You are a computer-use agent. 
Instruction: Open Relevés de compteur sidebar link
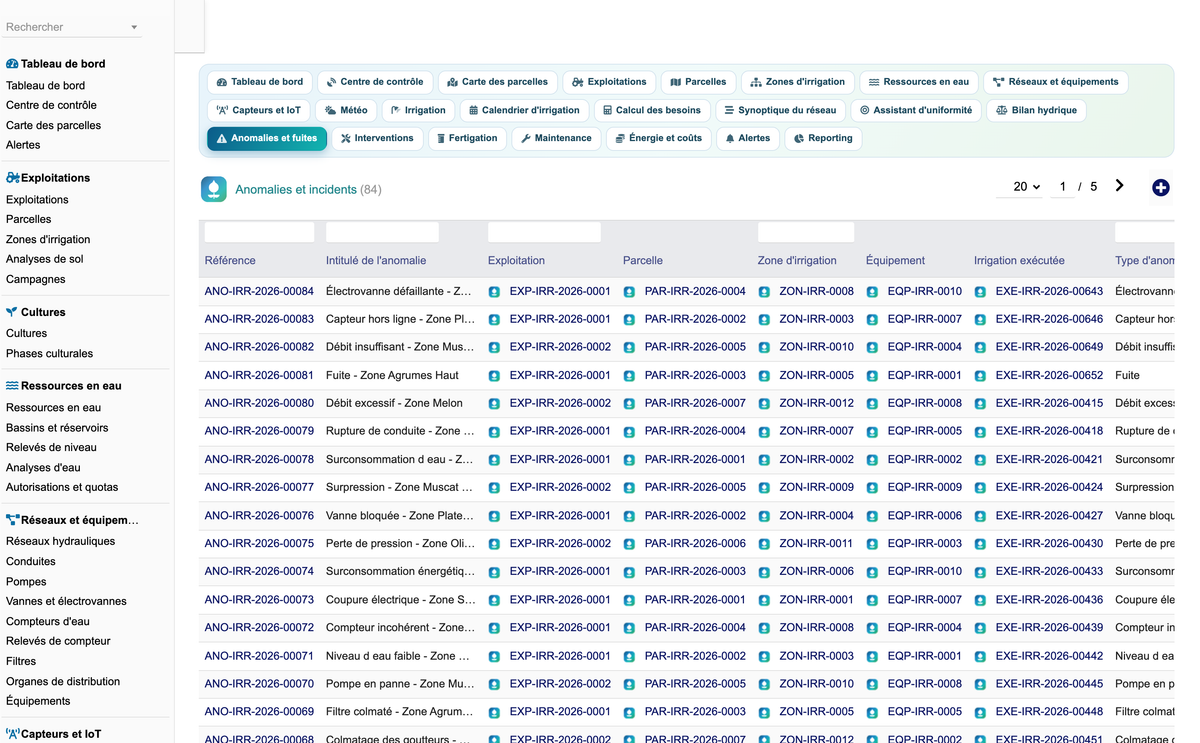point(58,641)
